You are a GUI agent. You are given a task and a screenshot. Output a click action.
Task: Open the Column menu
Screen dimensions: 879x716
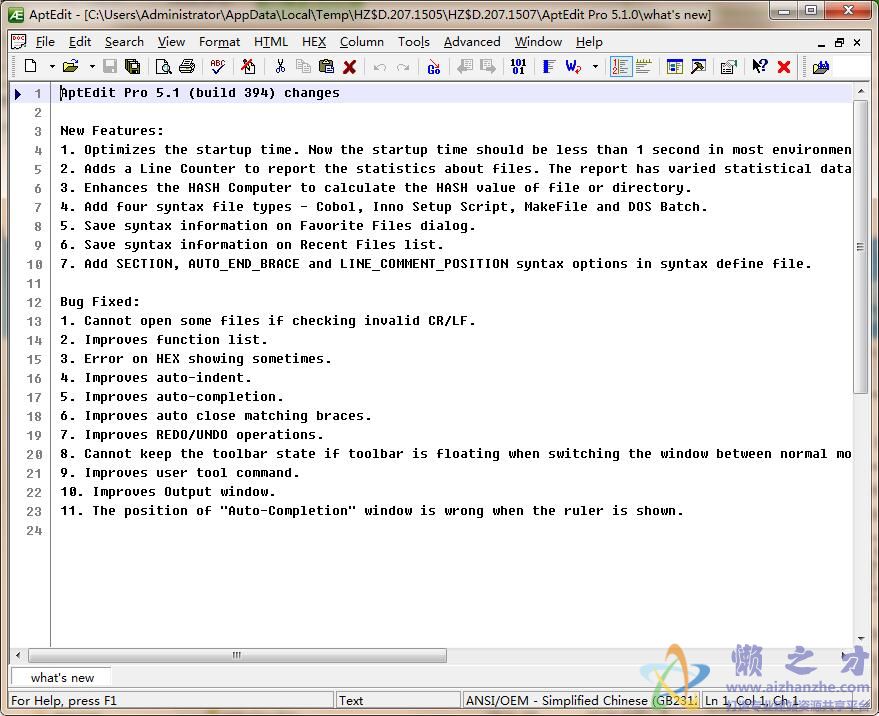pyautogui.click(x=362, y=42)
